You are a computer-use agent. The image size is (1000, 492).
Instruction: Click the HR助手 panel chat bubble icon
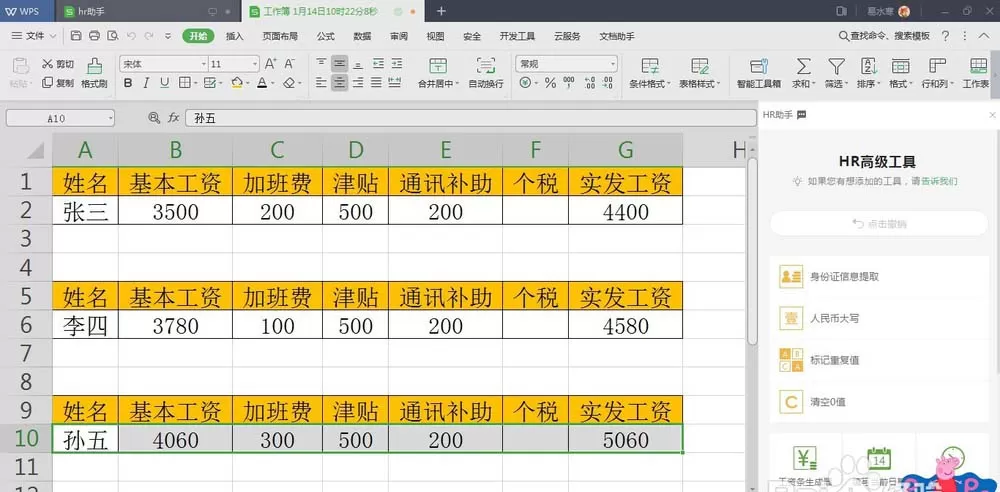pyautogui.click(x=802, y=115)
